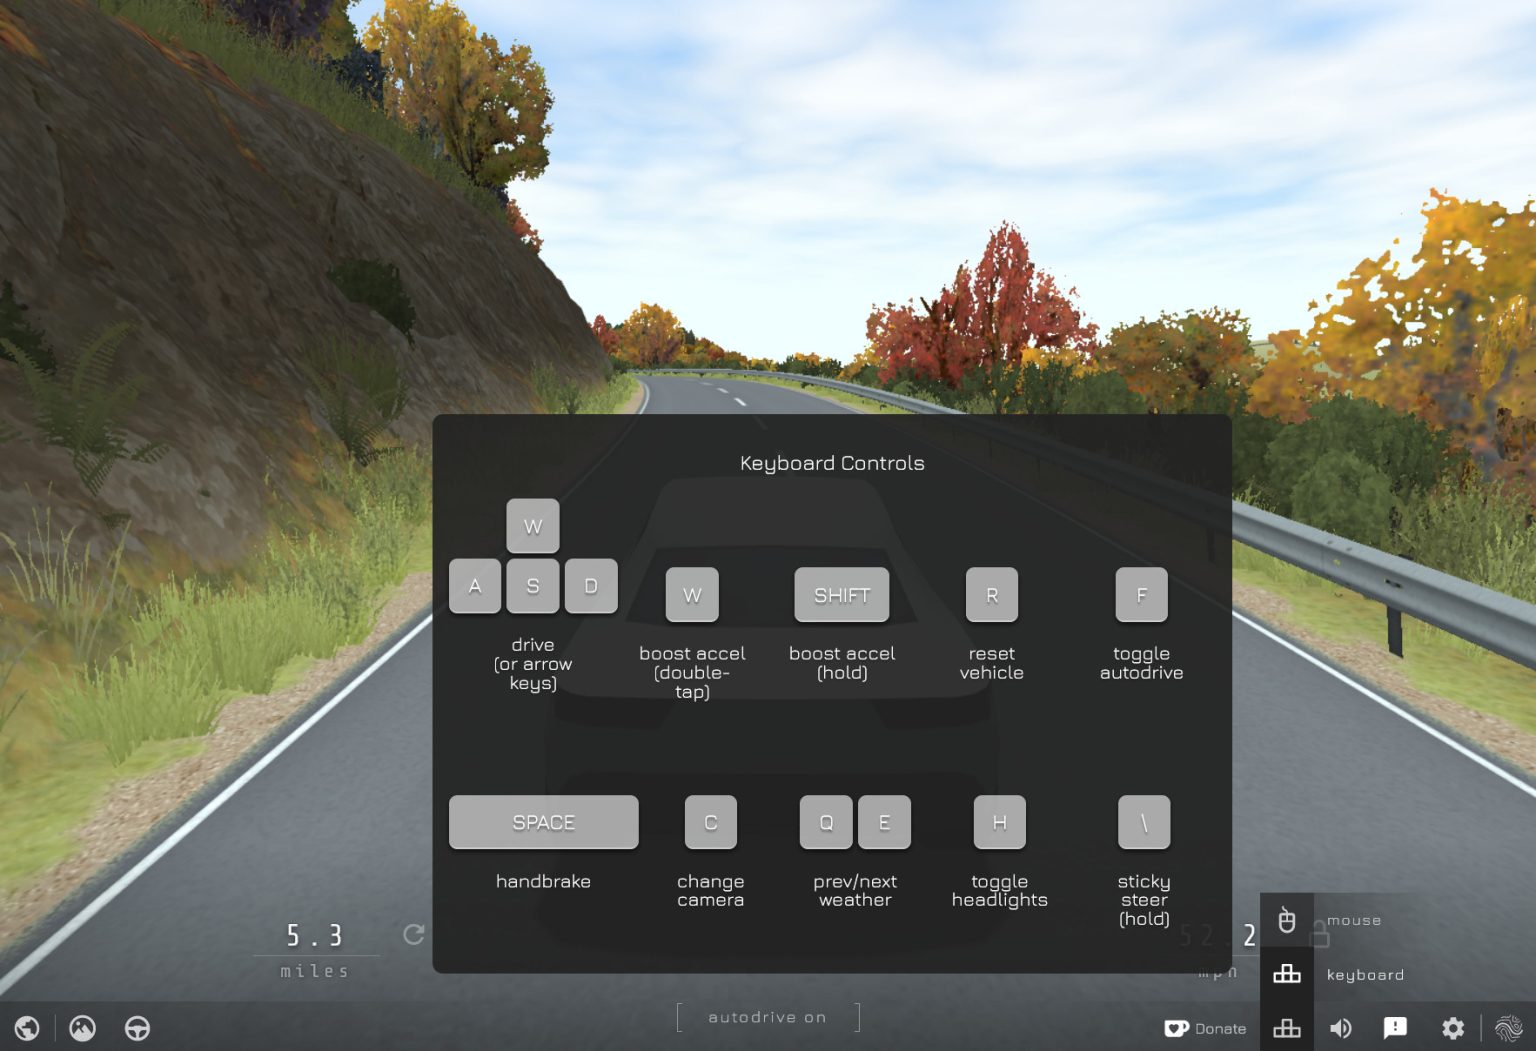Open vehicle options via the steering wheel icon
Image resolution: width=1536 pixels, height=1051 pixels.
pos(137,1028)
